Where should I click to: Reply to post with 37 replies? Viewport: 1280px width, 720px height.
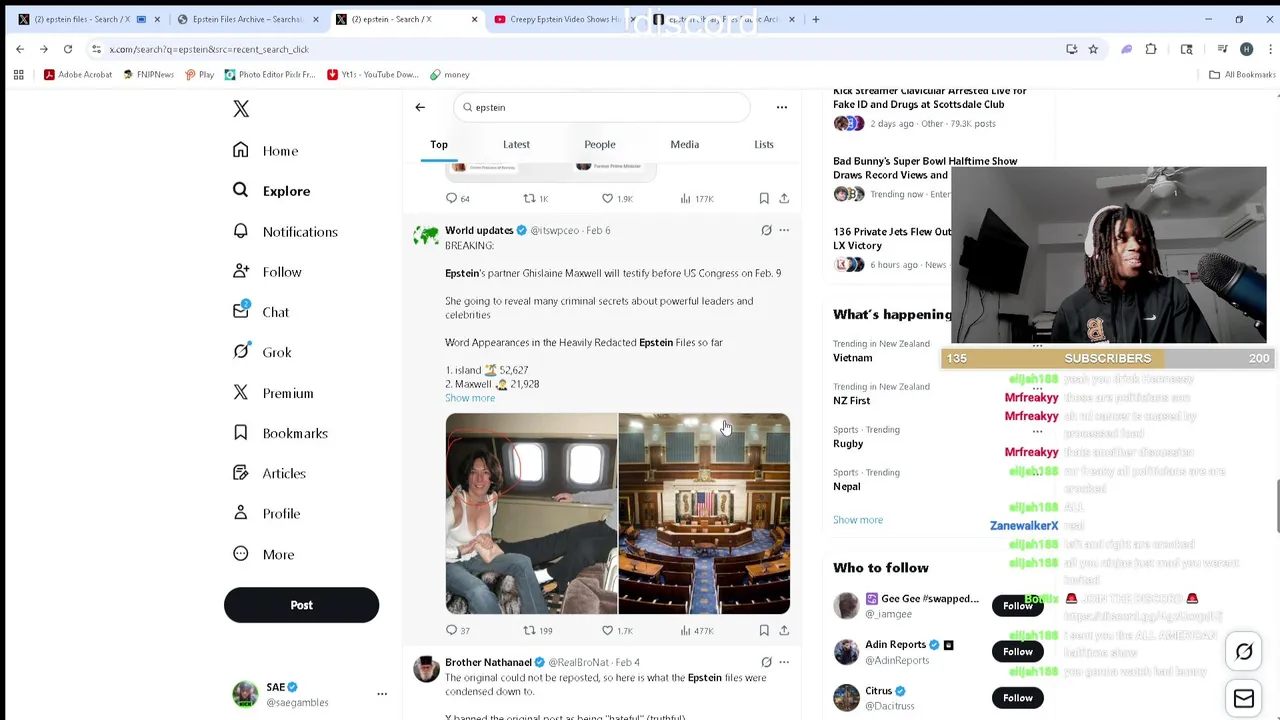tap(457, 630)
